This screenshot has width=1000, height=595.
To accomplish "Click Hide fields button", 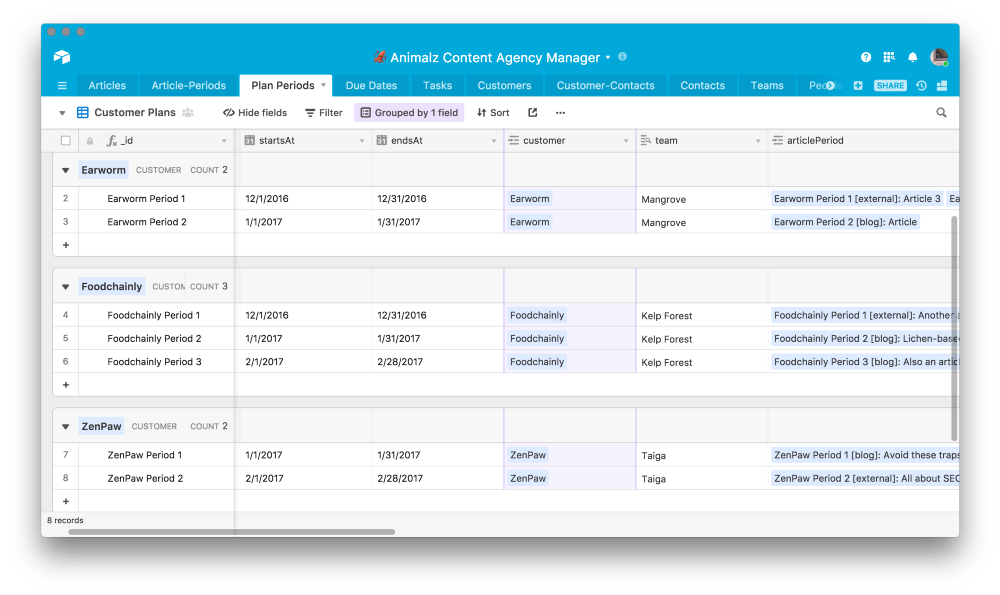I will click(x=255, y=113).
